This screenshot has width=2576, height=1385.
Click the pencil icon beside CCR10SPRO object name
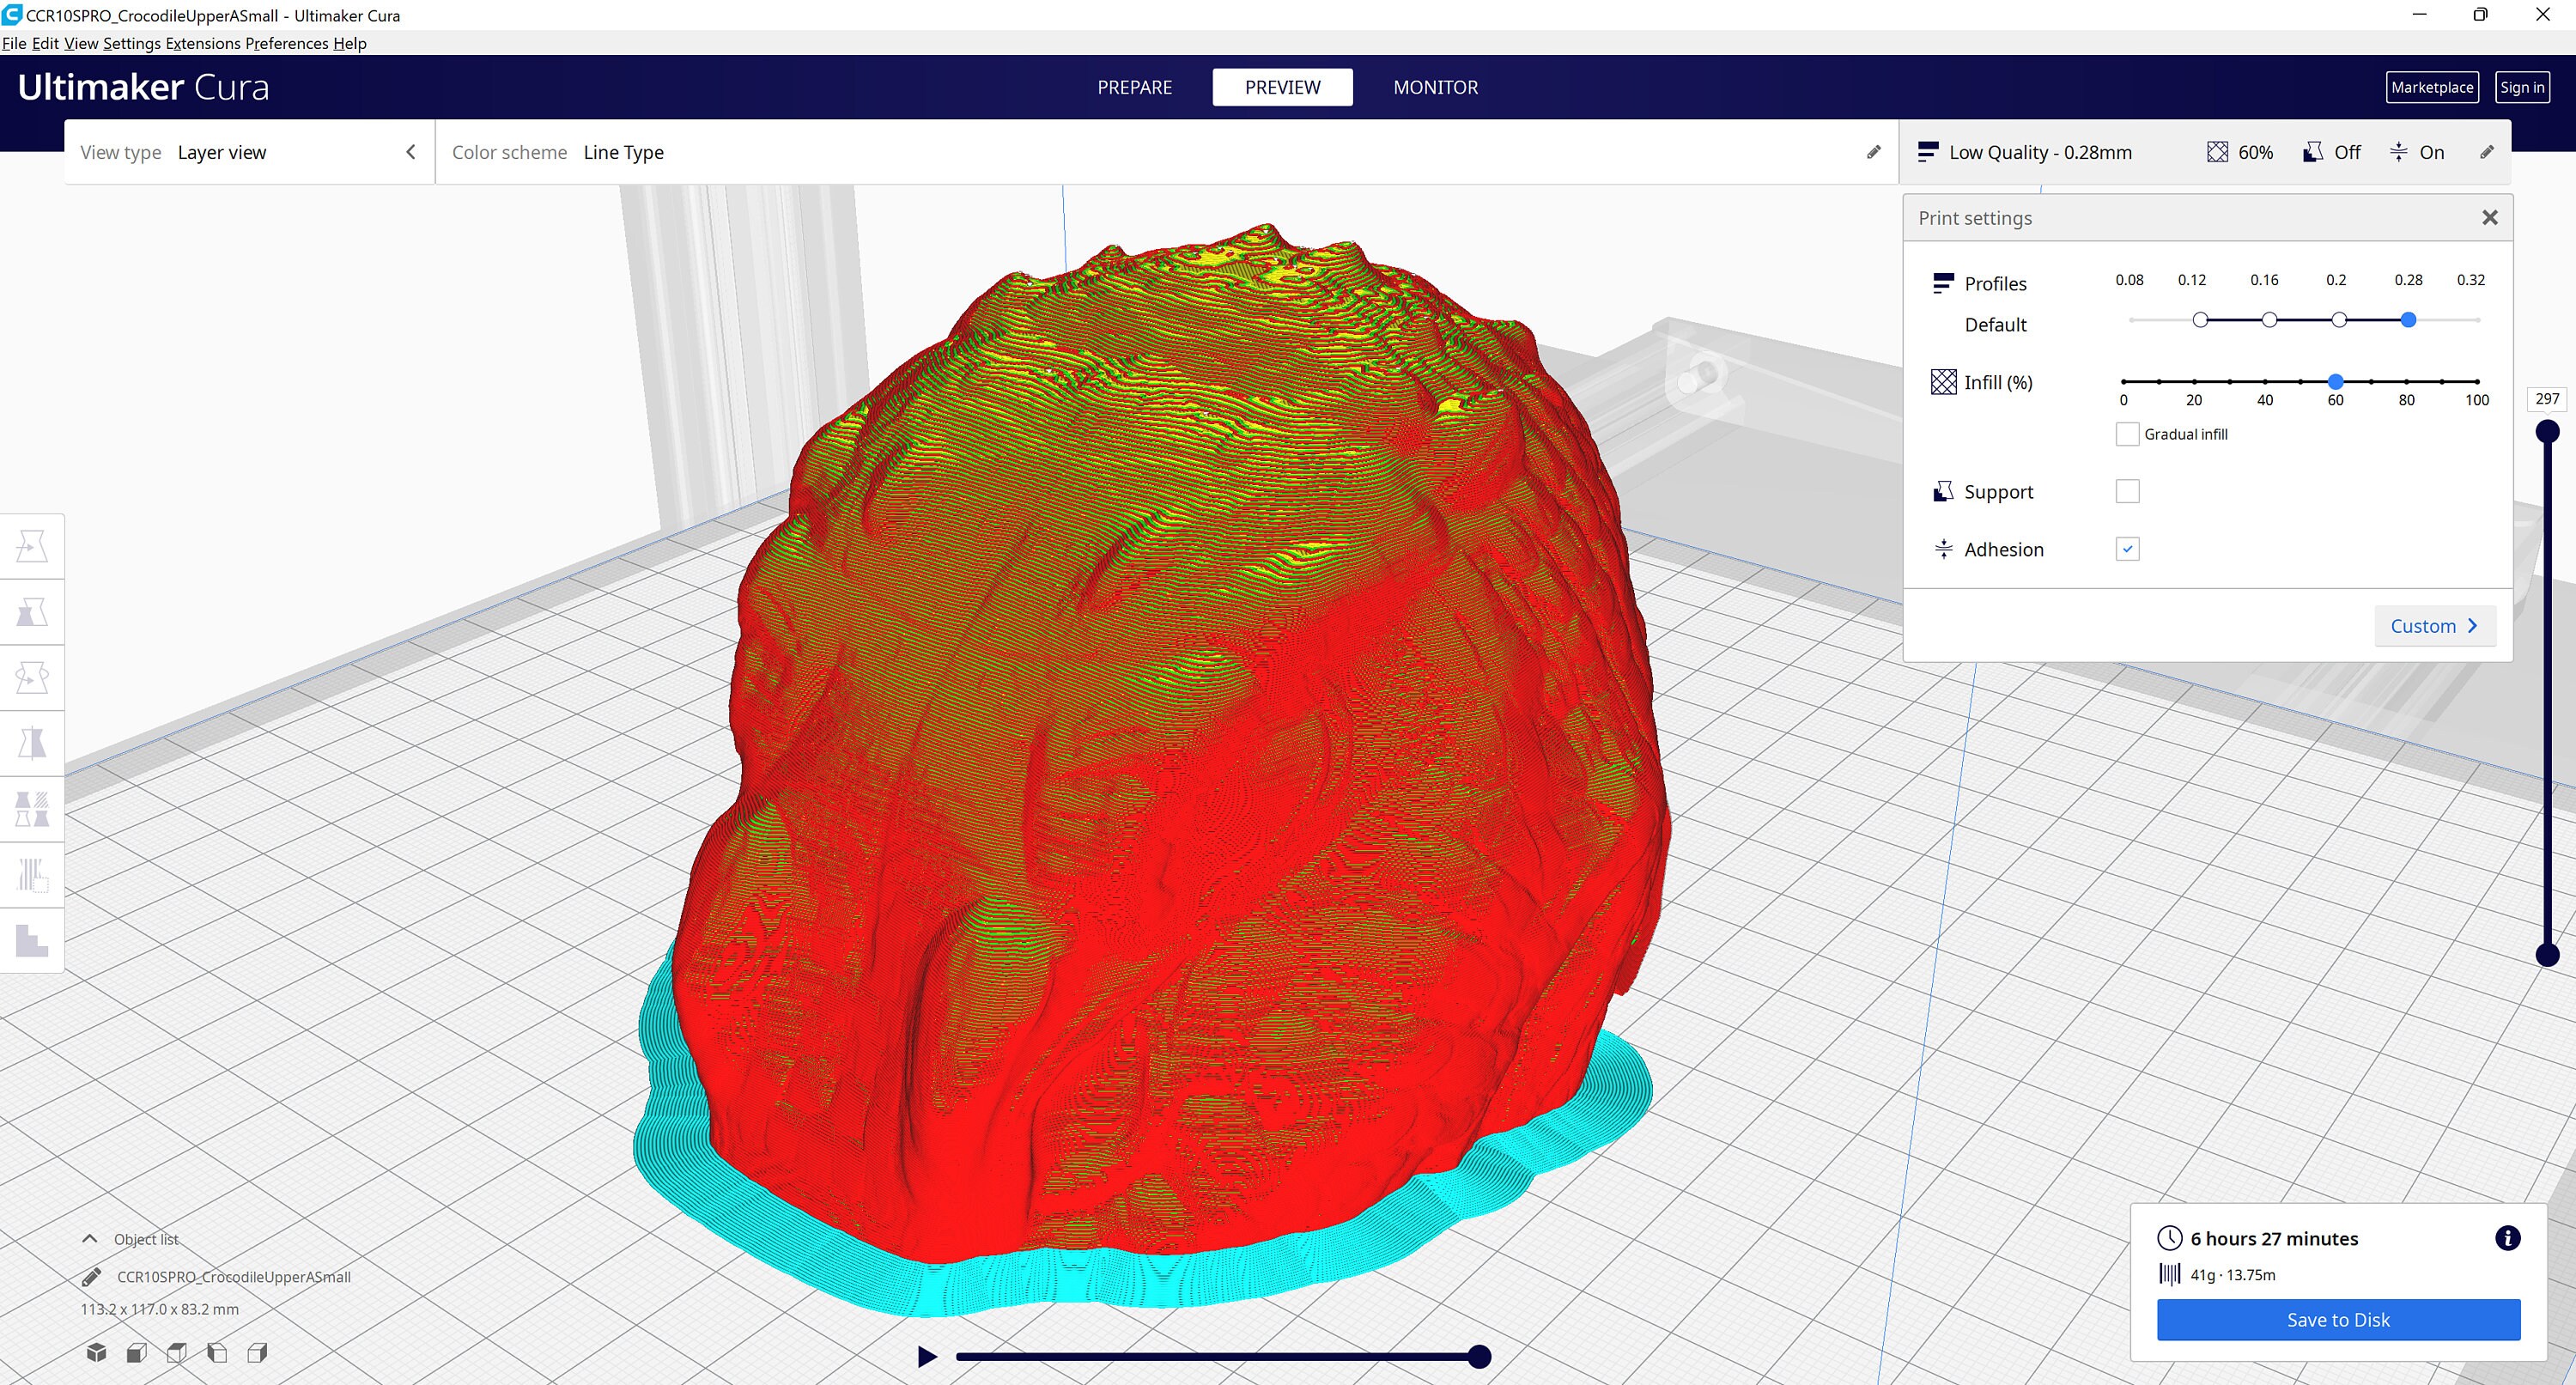(91, 1277)
